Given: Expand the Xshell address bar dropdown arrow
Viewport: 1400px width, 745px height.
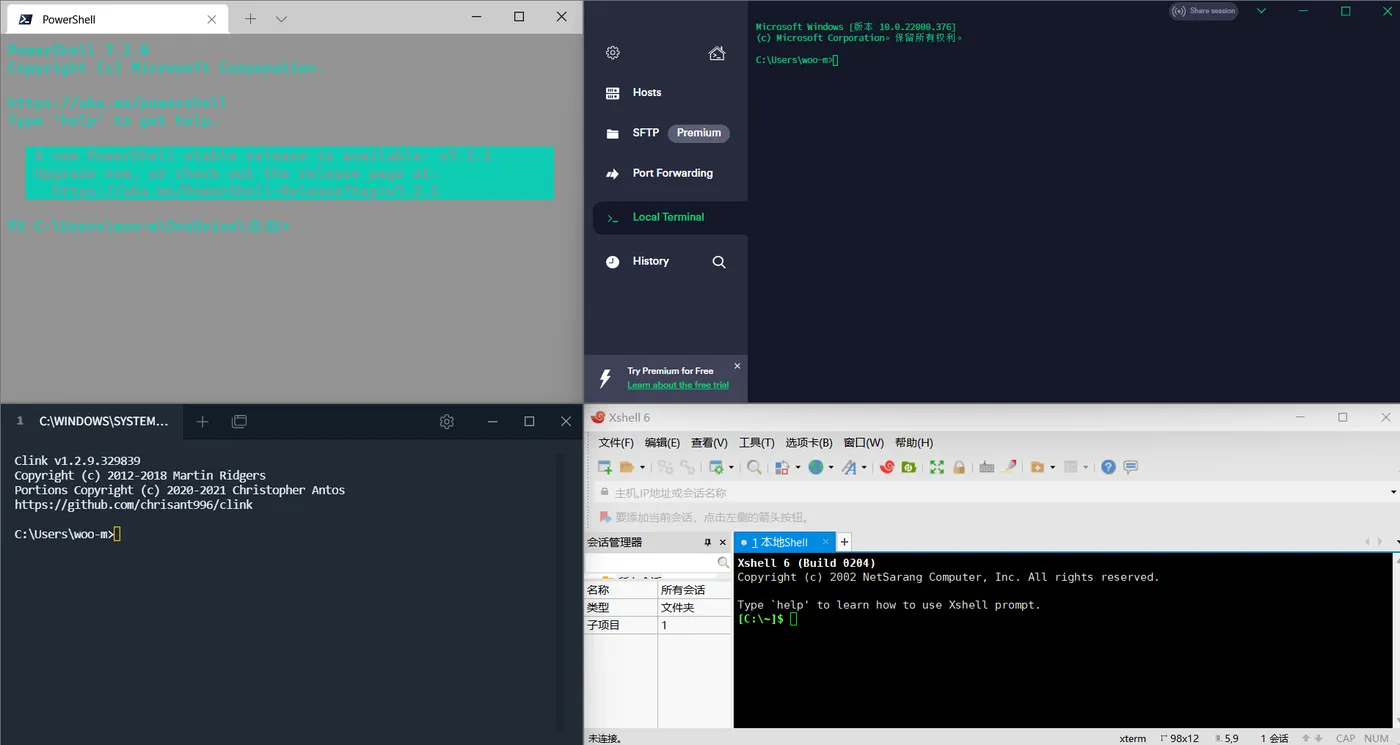Looking at the screenshot, I should coord(1394,492).
